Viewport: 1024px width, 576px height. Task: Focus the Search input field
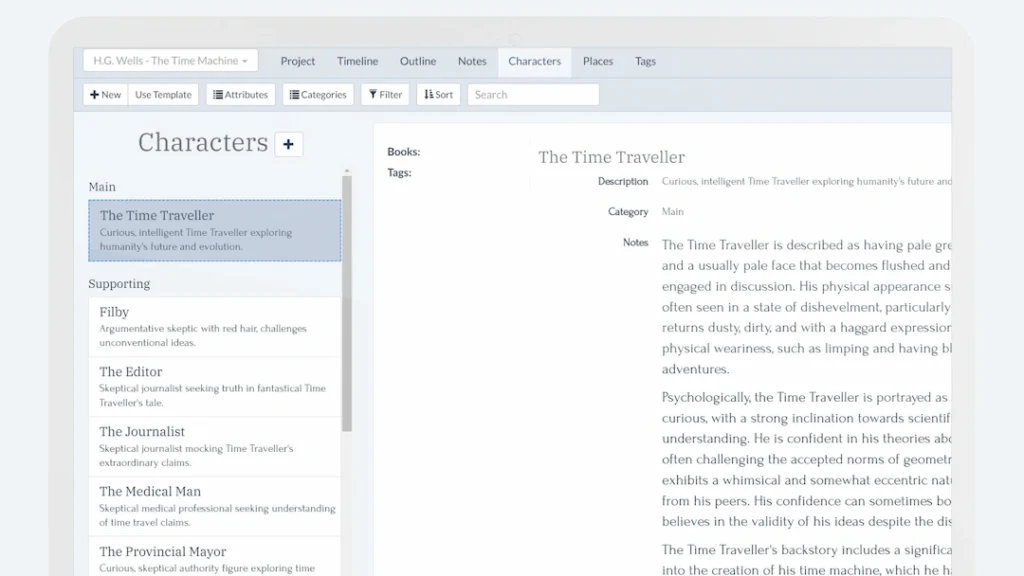[533, 95]
